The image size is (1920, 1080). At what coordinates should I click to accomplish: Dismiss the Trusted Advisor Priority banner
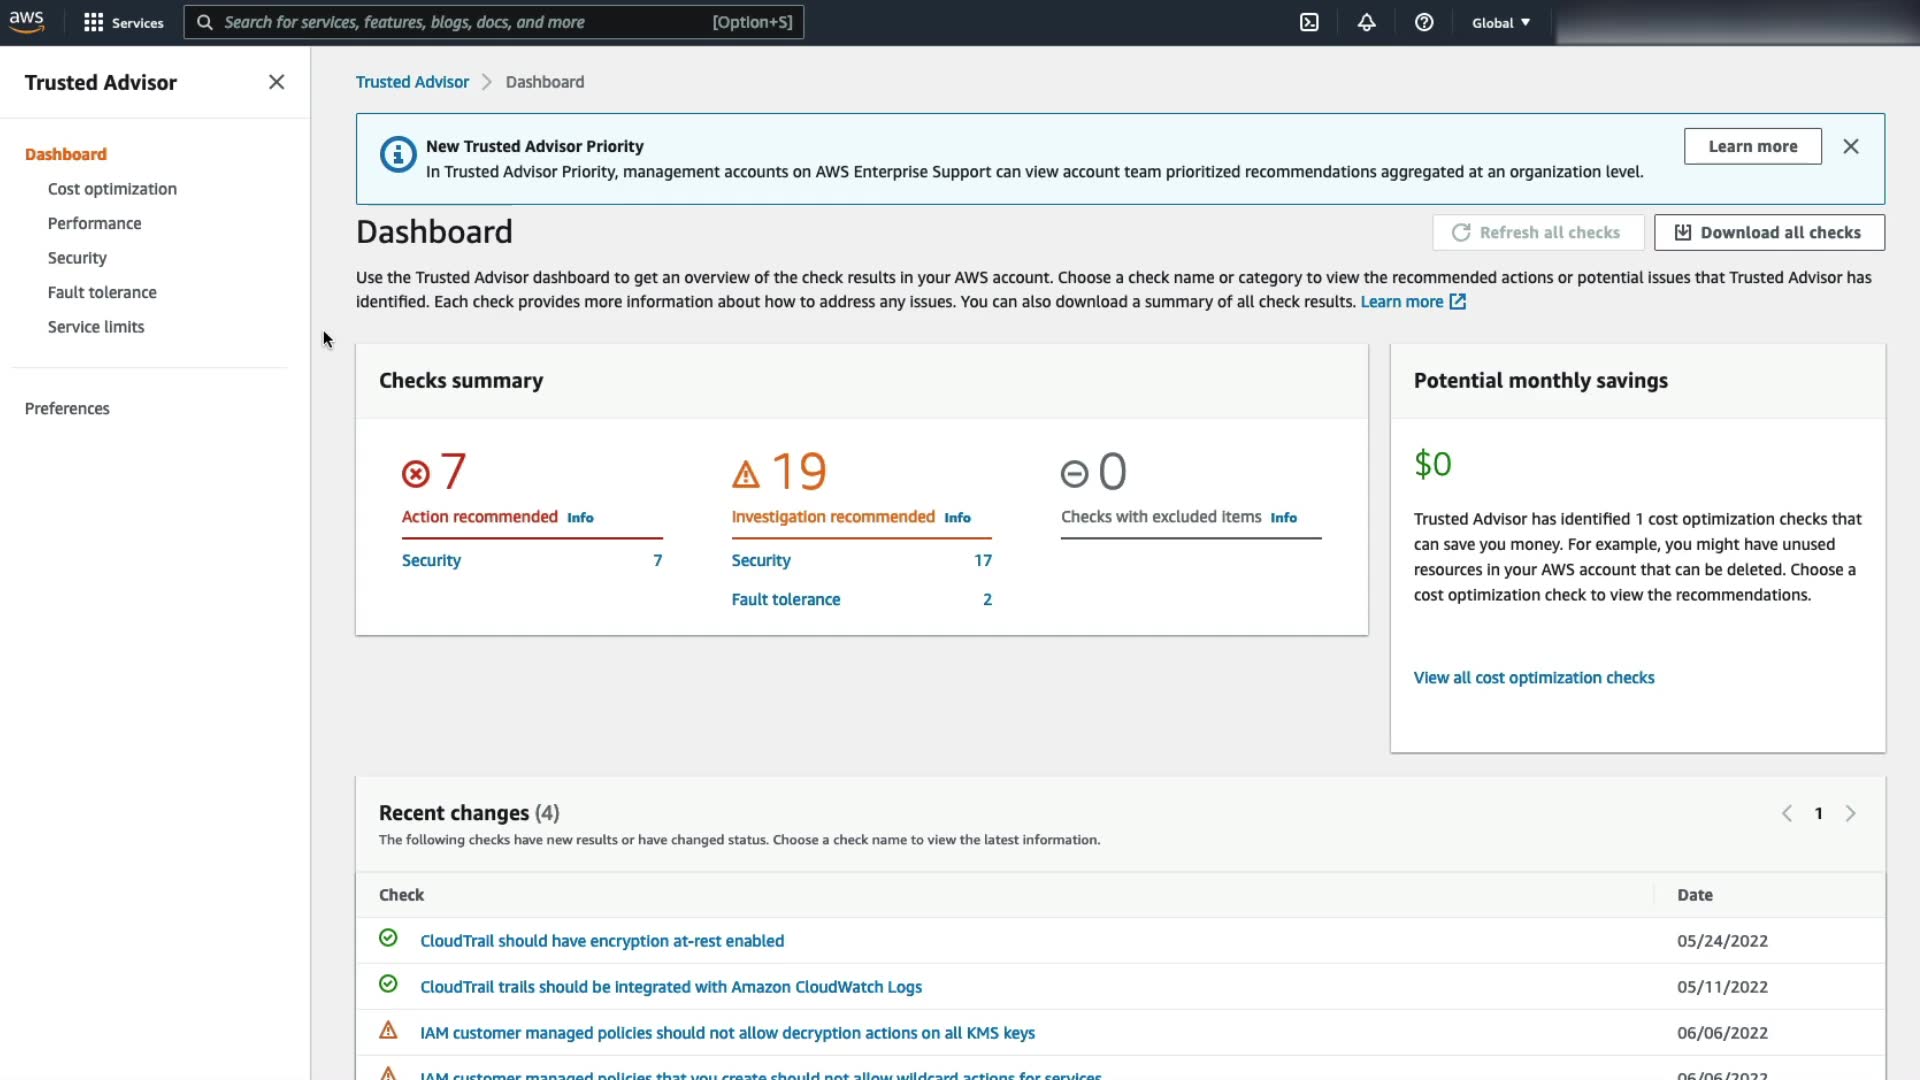click(1851, 146)
